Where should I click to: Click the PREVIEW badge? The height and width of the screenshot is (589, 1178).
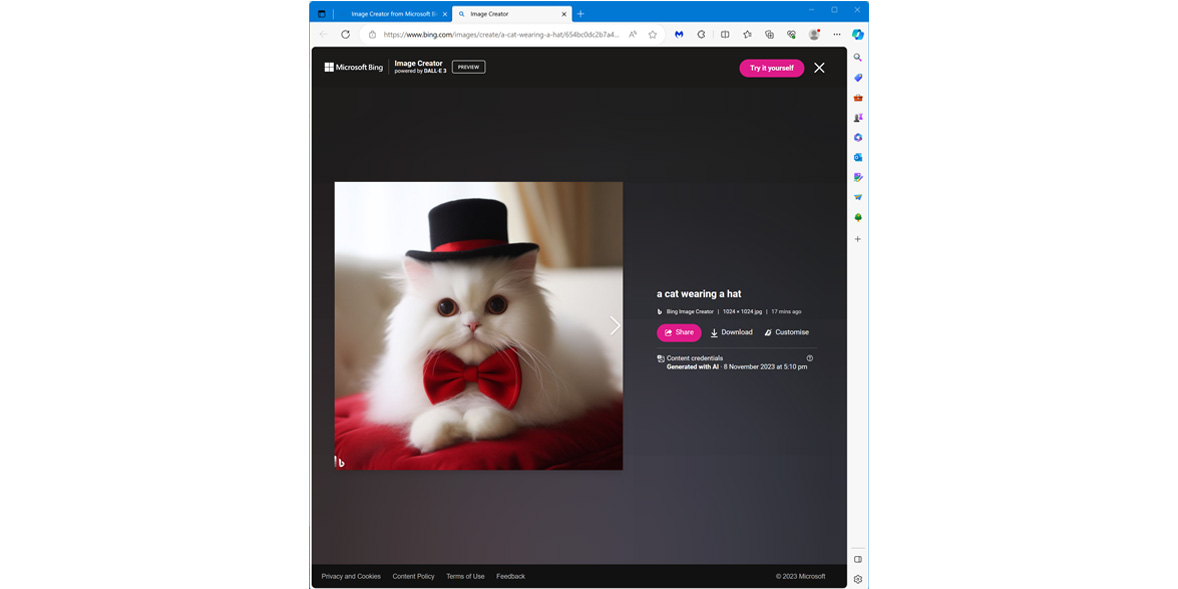469,67
